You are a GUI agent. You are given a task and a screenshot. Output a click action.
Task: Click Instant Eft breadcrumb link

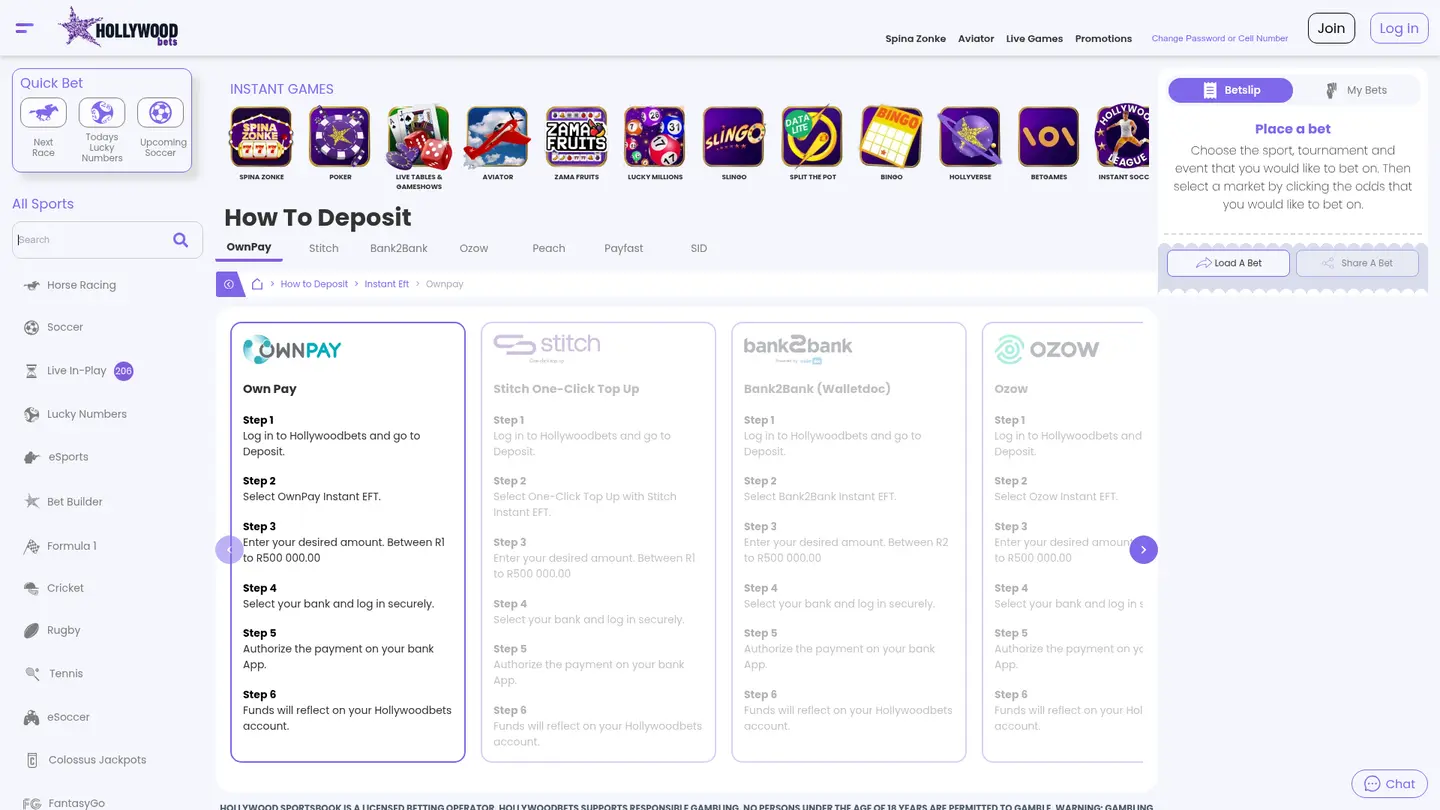coord(387,284)
